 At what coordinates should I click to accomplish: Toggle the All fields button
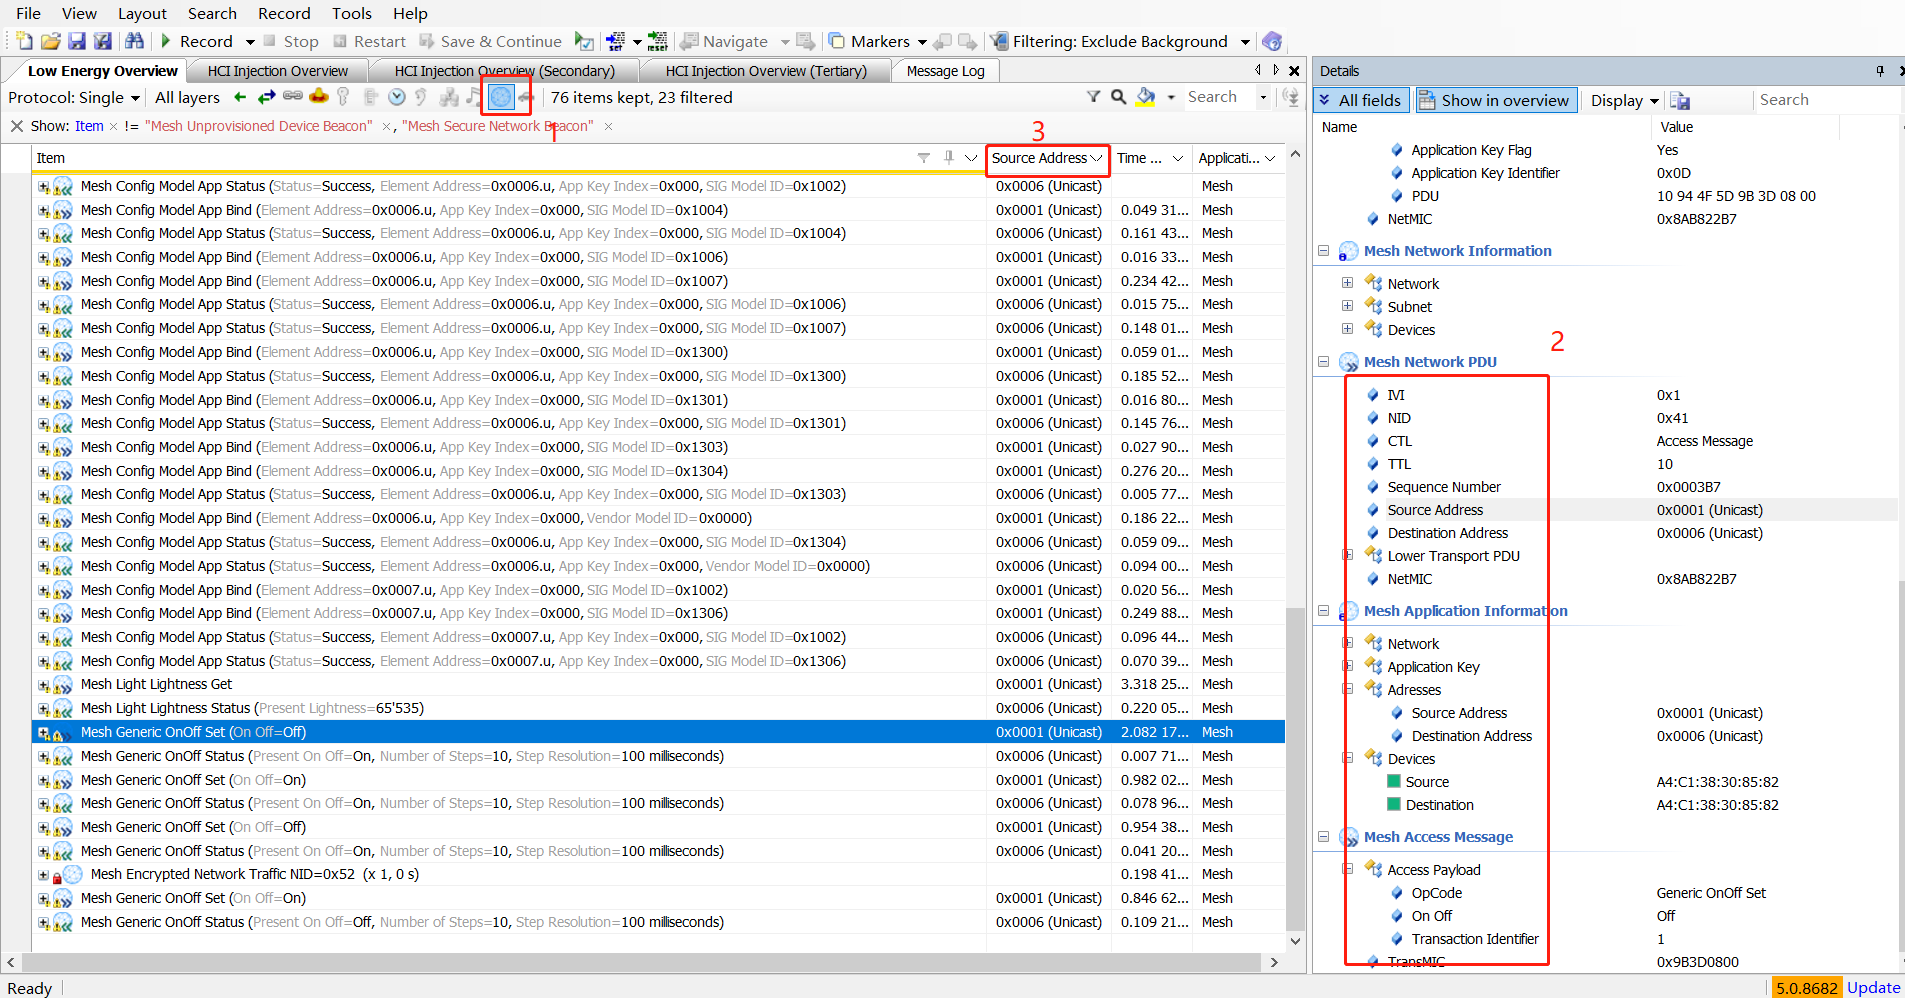pos(1361,100)
